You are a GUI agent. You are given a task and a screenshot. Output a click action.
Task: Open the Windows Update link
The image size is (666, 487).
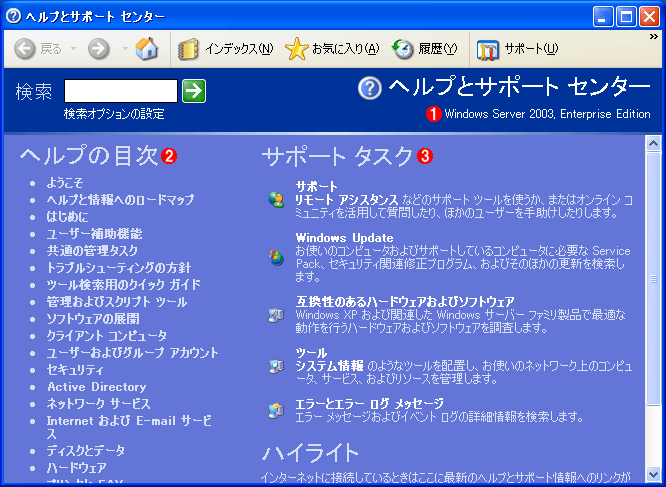(344, 238)
